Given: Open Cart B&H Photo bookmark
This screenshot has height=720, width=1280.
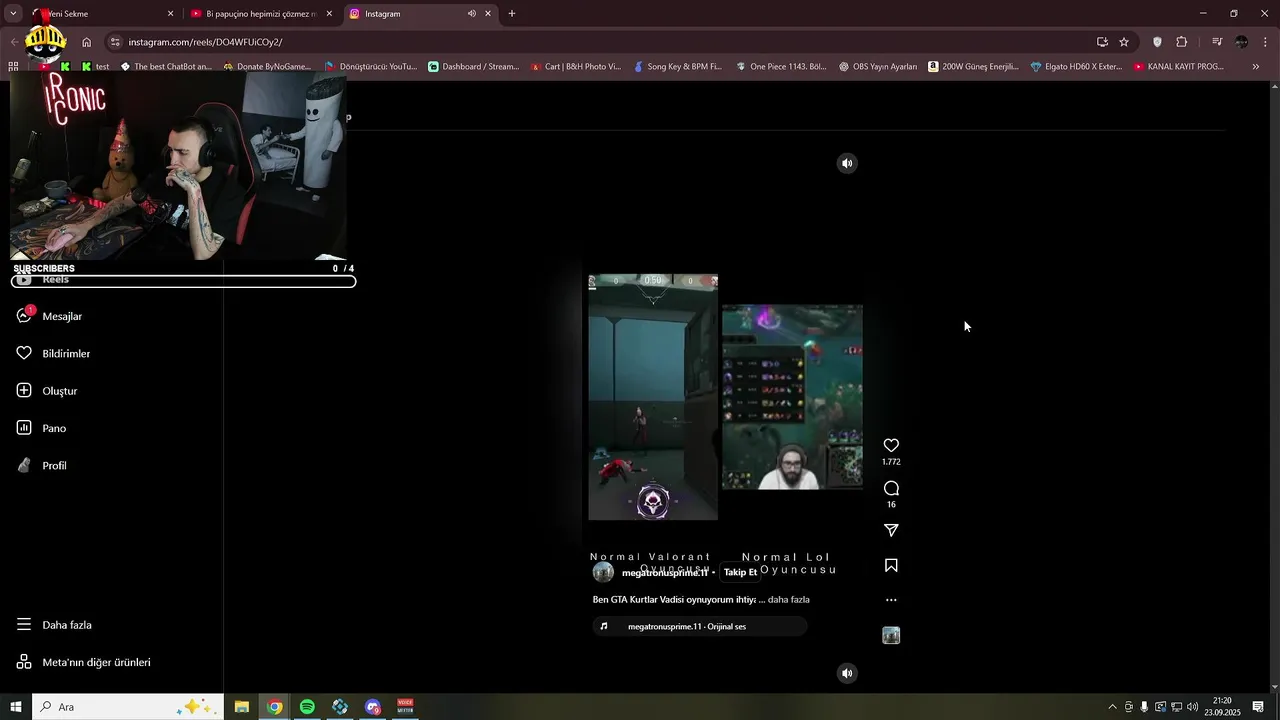Looking at the screenshot, I should point(576,67).
